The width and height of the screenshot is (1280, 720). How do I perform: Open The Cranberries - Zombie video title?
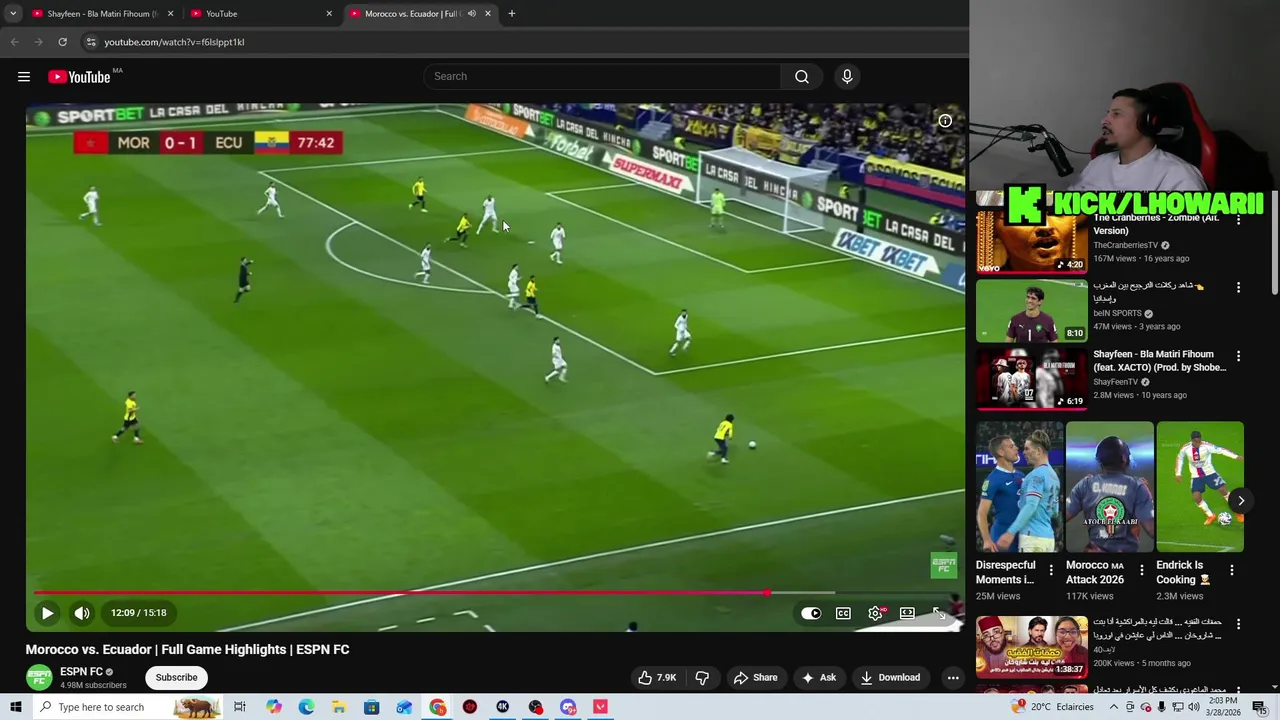(x=1153, y=224)
